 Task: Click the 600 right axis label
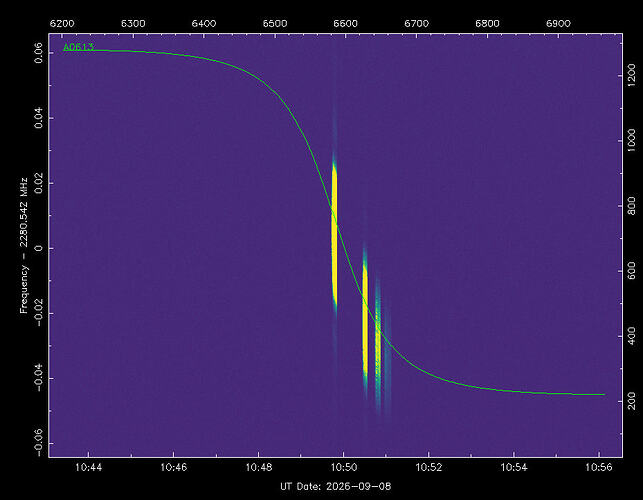coord(632,271)
